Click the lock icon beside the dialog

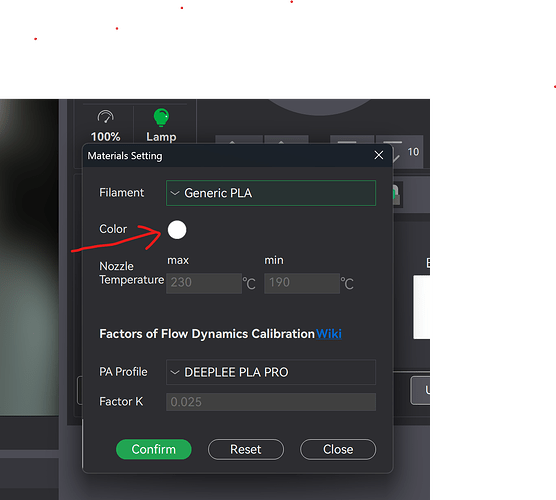pyautogui.click(x=396, y=194)
